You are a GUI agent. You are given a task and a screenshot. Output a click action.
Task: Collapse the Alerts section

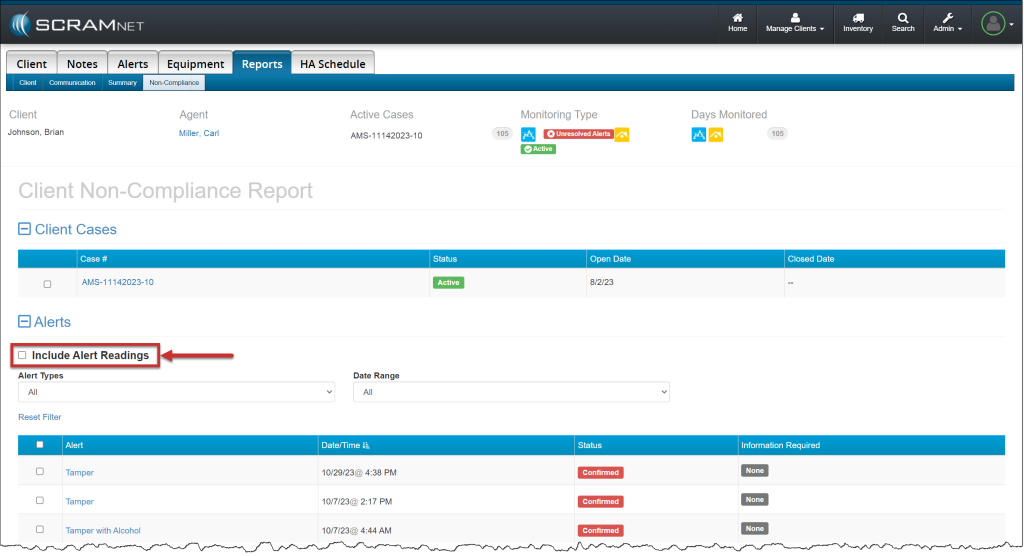tap(24, 321)
